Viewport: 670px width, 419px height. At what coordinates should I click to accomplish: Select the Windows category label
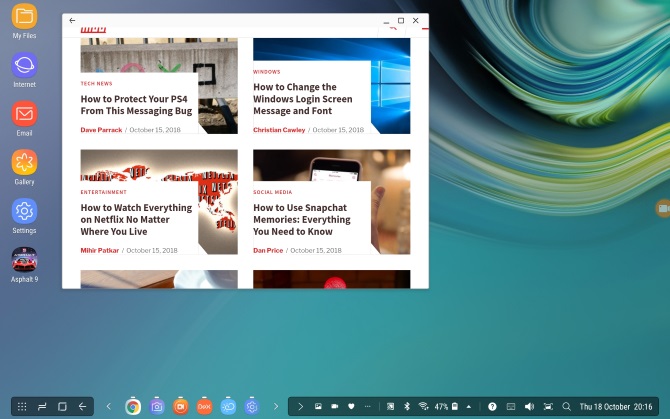tap(267, 72)
